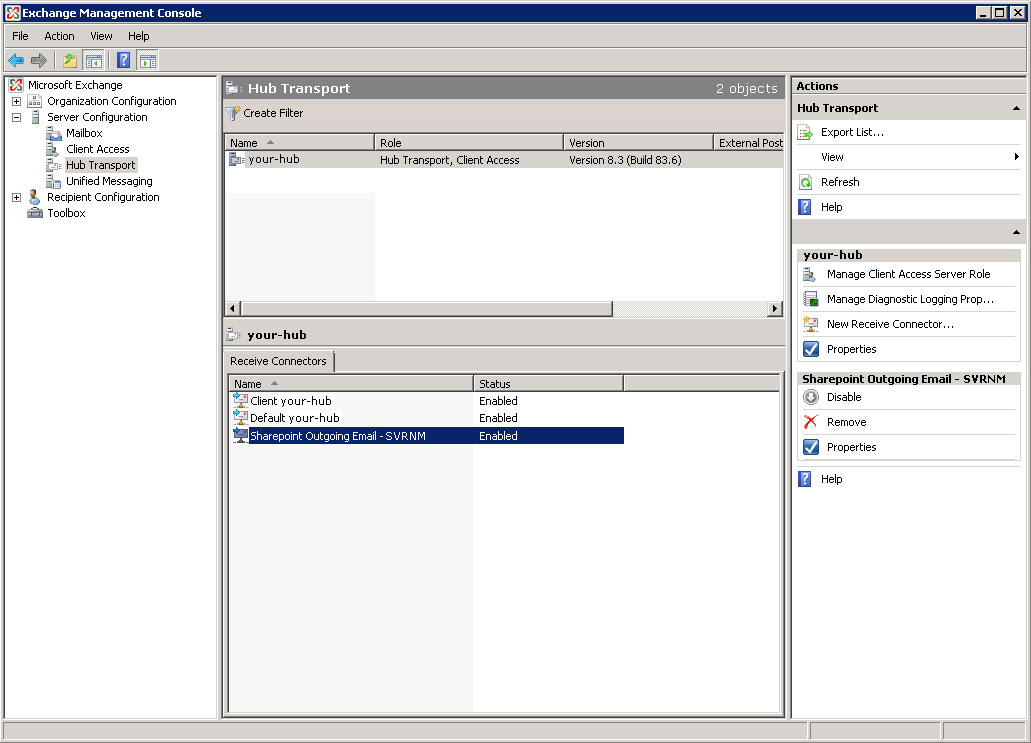Expand the Recipient Configuration node
Viewport: 1031px width, 743px height.
tap(16, 197)
